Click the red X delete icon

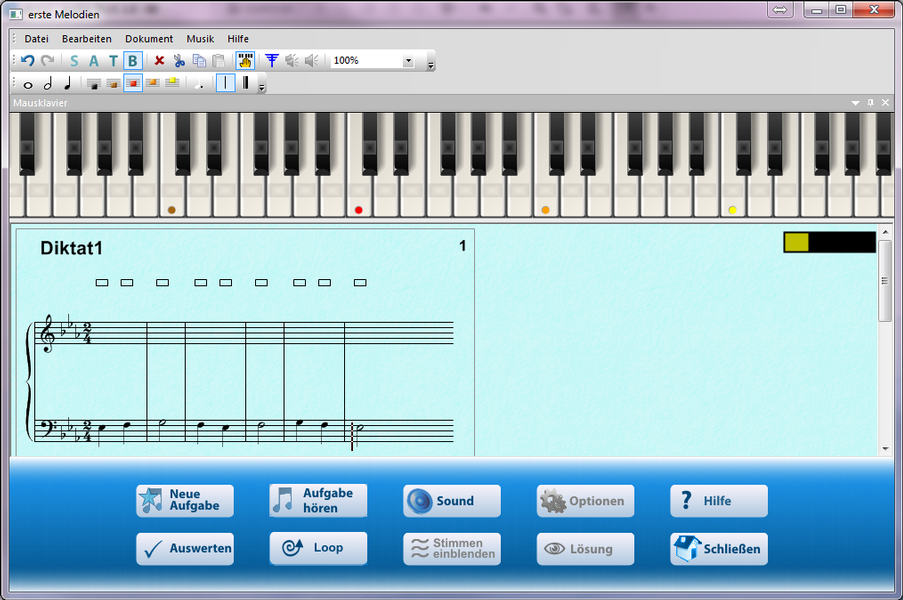(x=159, y=61)
